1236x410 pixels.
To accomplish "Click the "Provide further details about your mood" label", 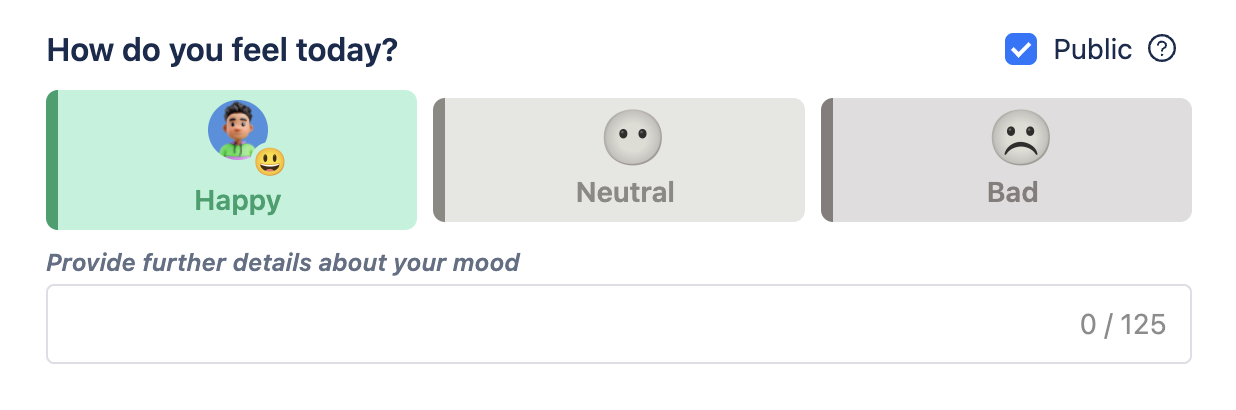I will coord(283,263).
